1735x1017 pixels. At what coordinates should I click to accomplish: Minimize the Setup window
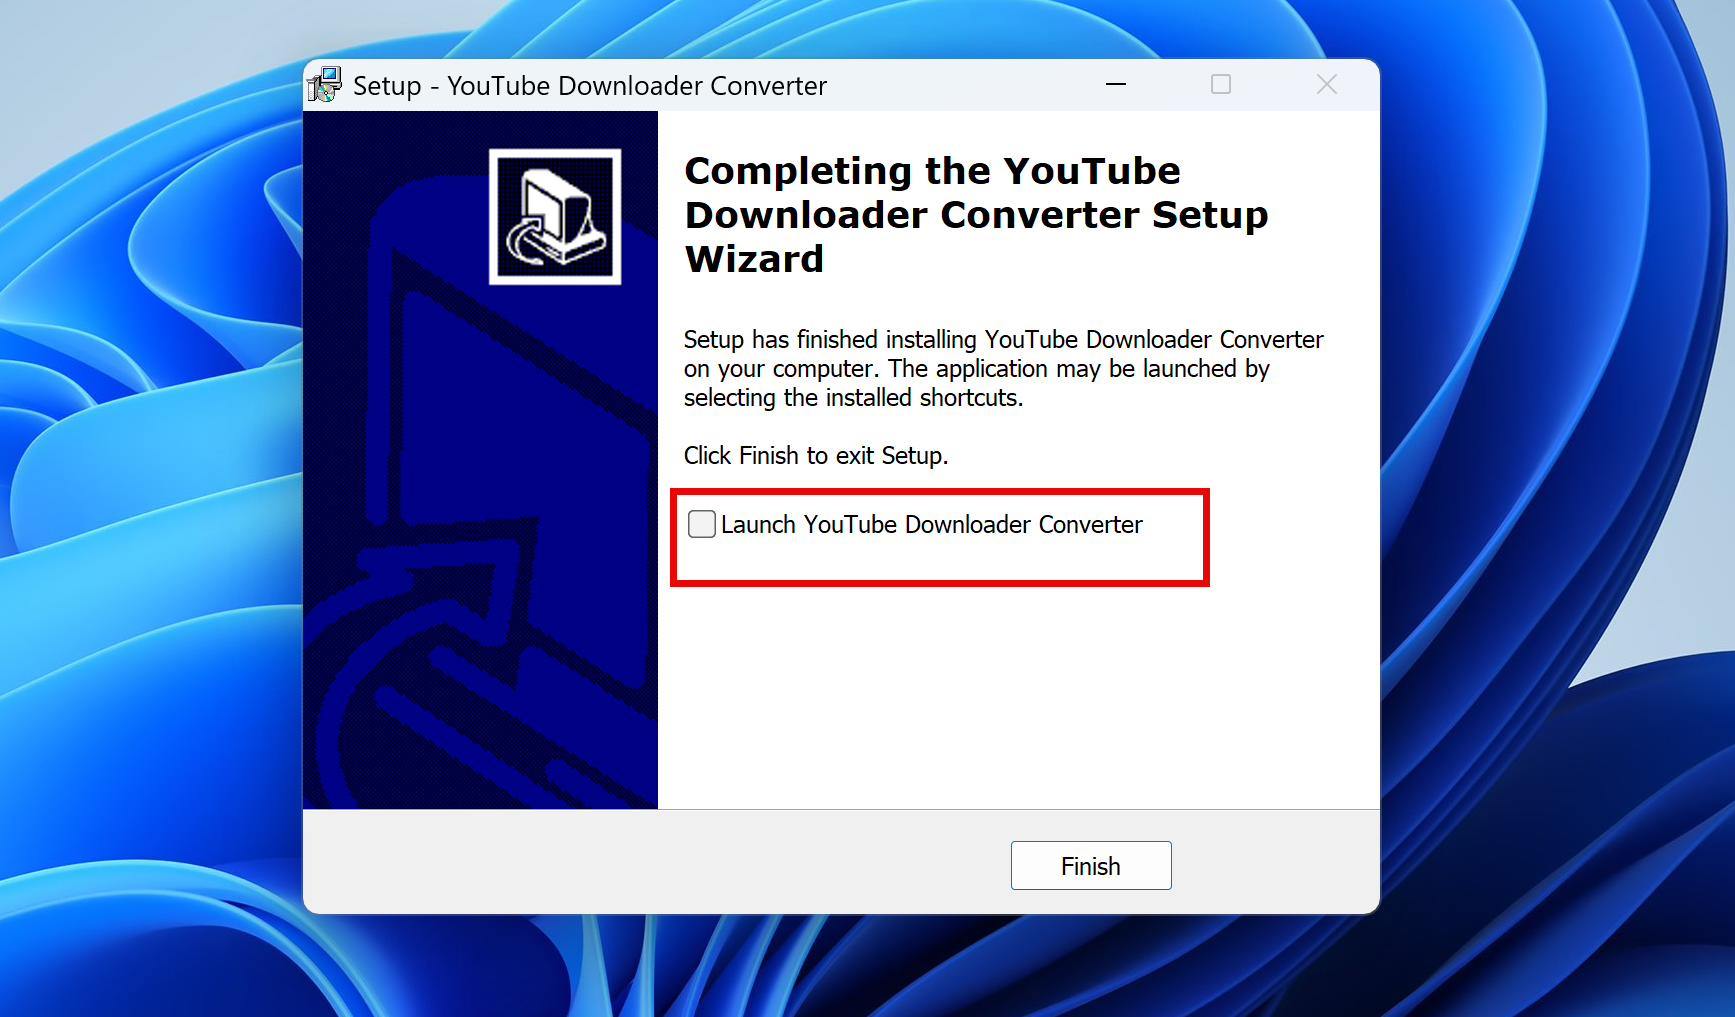click(1116, 85)
